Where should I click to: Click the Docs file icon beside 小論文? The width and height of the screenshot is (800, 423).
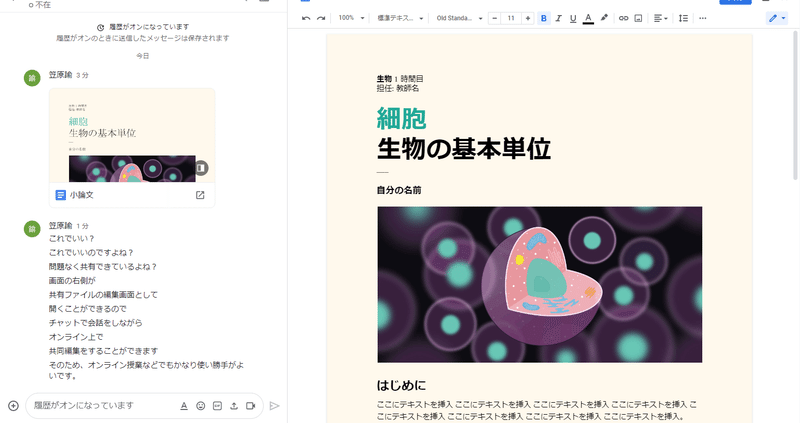click(61, 195)
